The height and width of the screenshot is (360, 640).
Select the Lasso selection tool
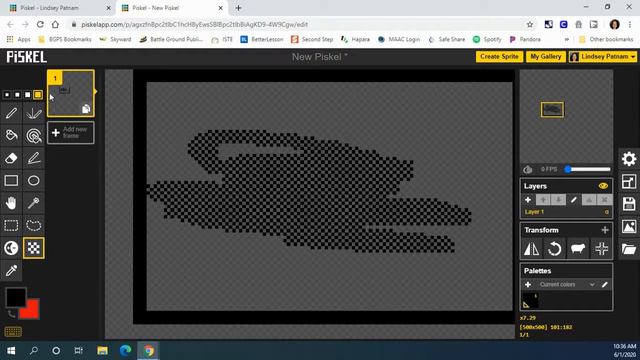[33, 225]
